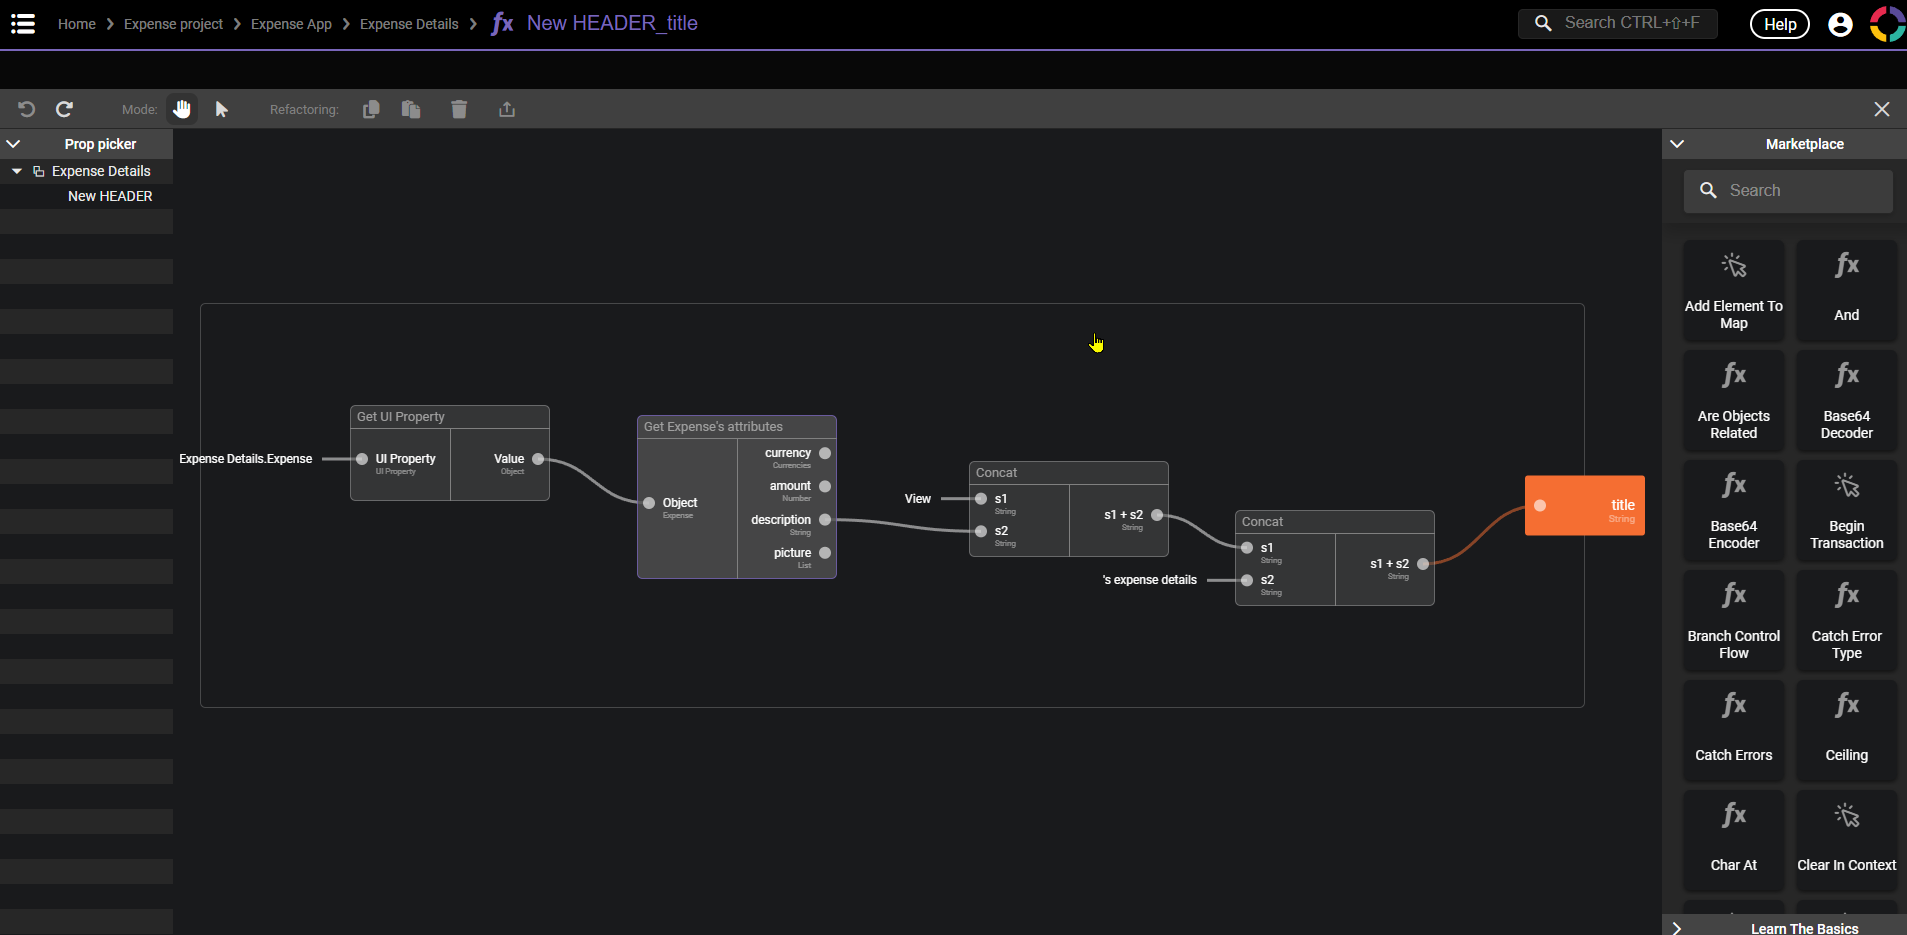Click the Marketplace search field
Viewport: 1907px width, 935px height.
(1788, 190)
